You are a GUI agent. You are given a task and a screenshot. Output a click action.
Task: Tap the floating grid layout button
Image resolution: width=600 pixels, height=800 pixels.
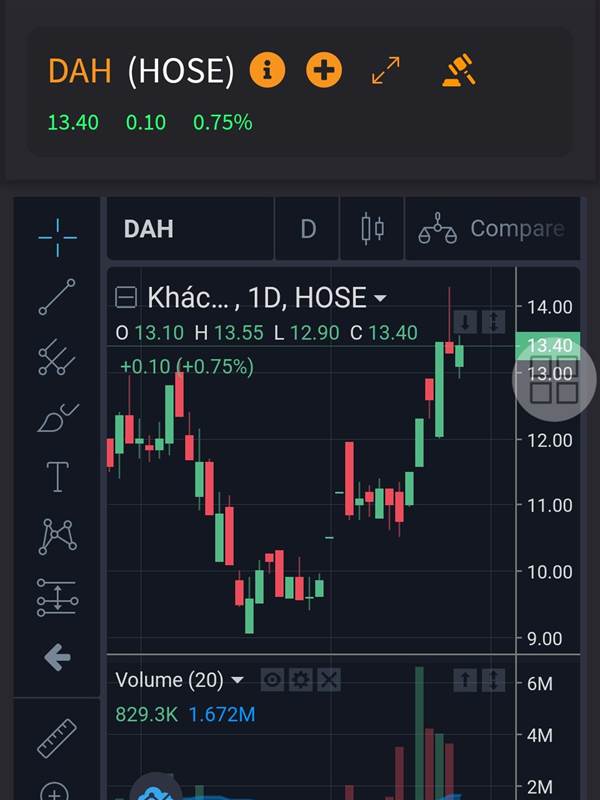(554, 379)
